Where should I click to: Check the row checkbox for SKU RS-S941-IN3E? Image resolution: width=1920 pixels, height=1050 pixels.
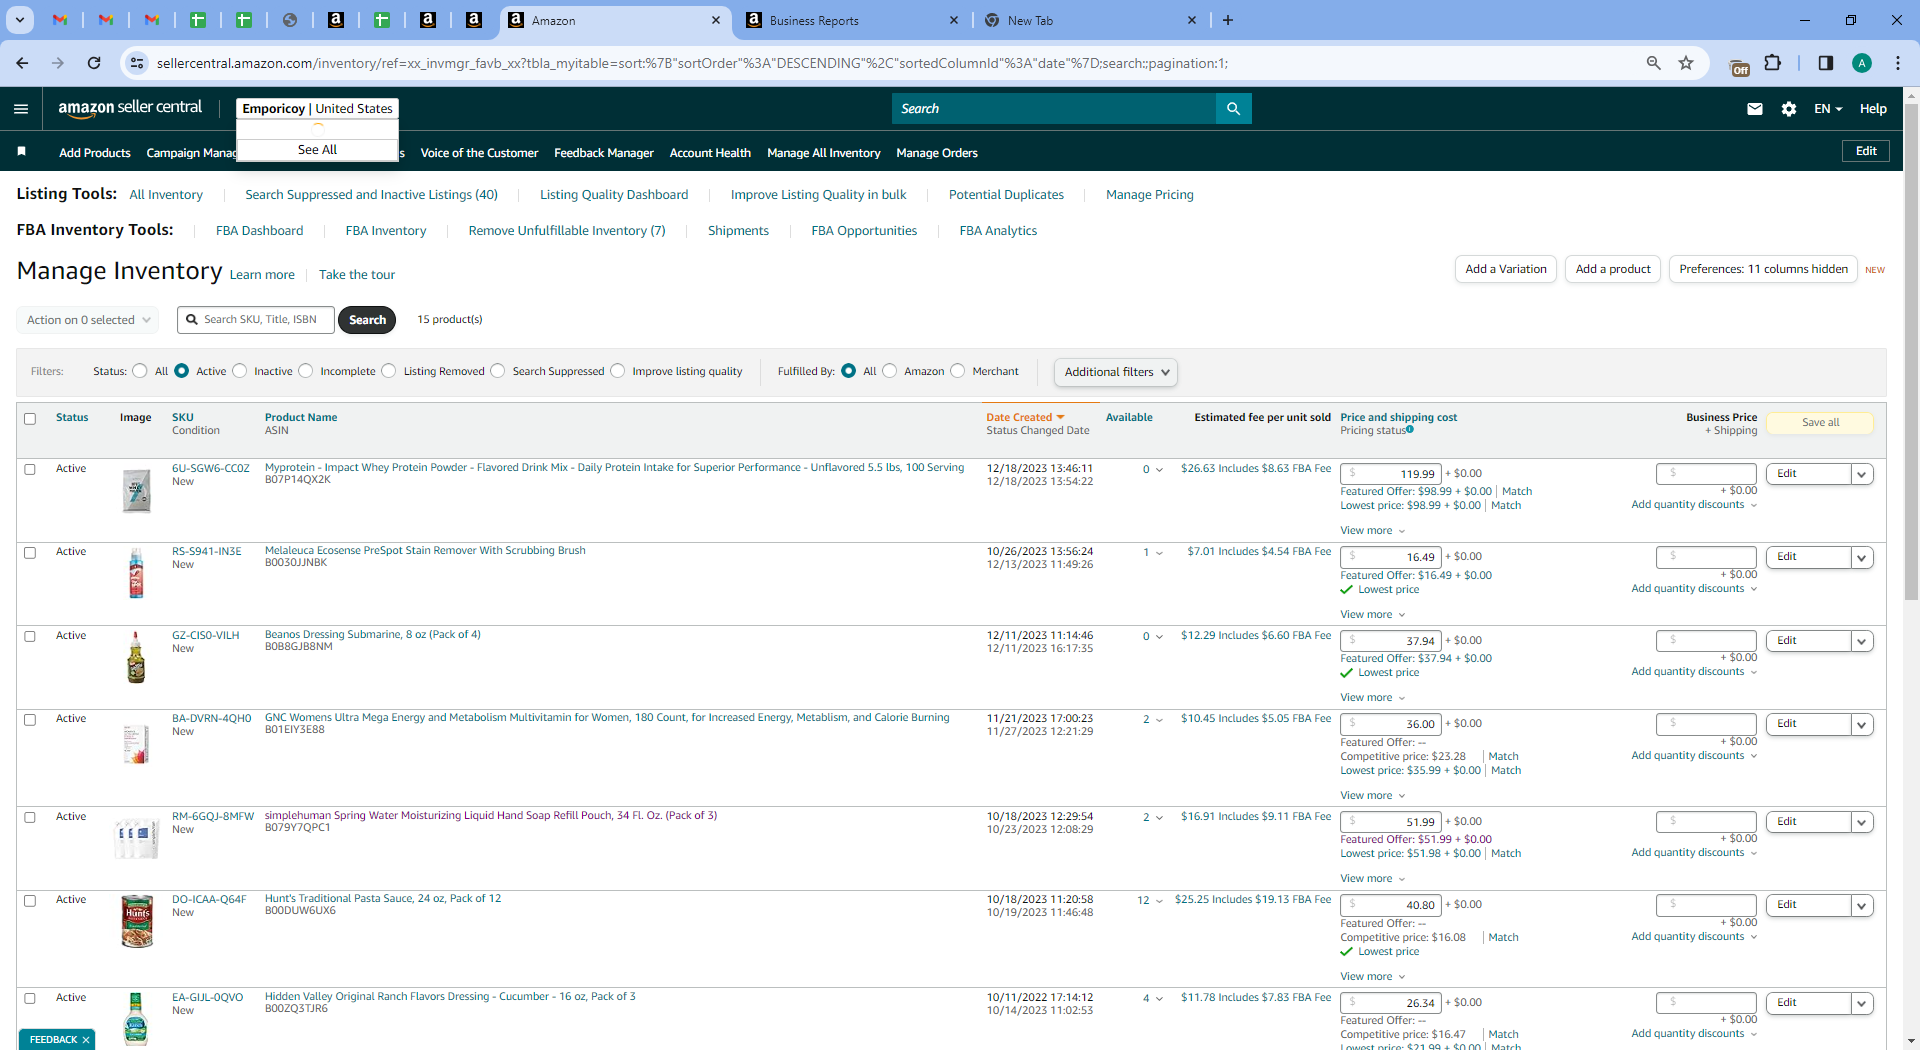pos(30,553)
